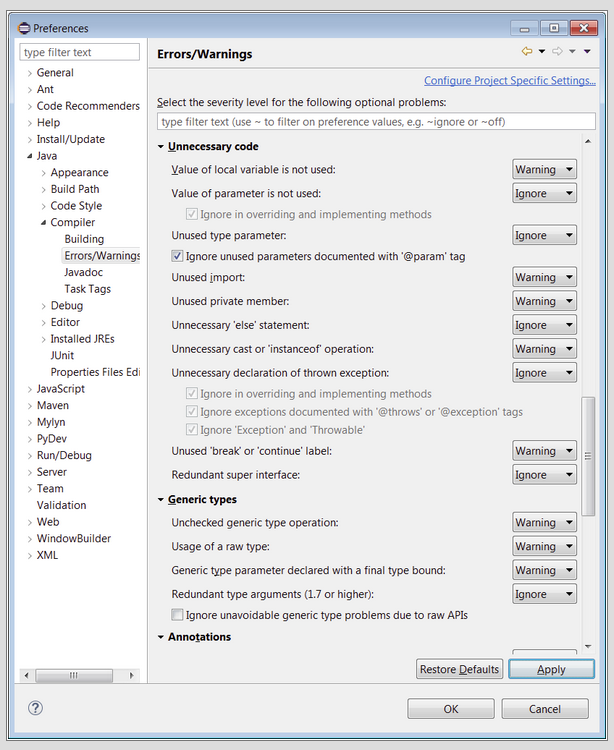
Task: Click the Restore Defaults button
Action: (x=459, y=669)
